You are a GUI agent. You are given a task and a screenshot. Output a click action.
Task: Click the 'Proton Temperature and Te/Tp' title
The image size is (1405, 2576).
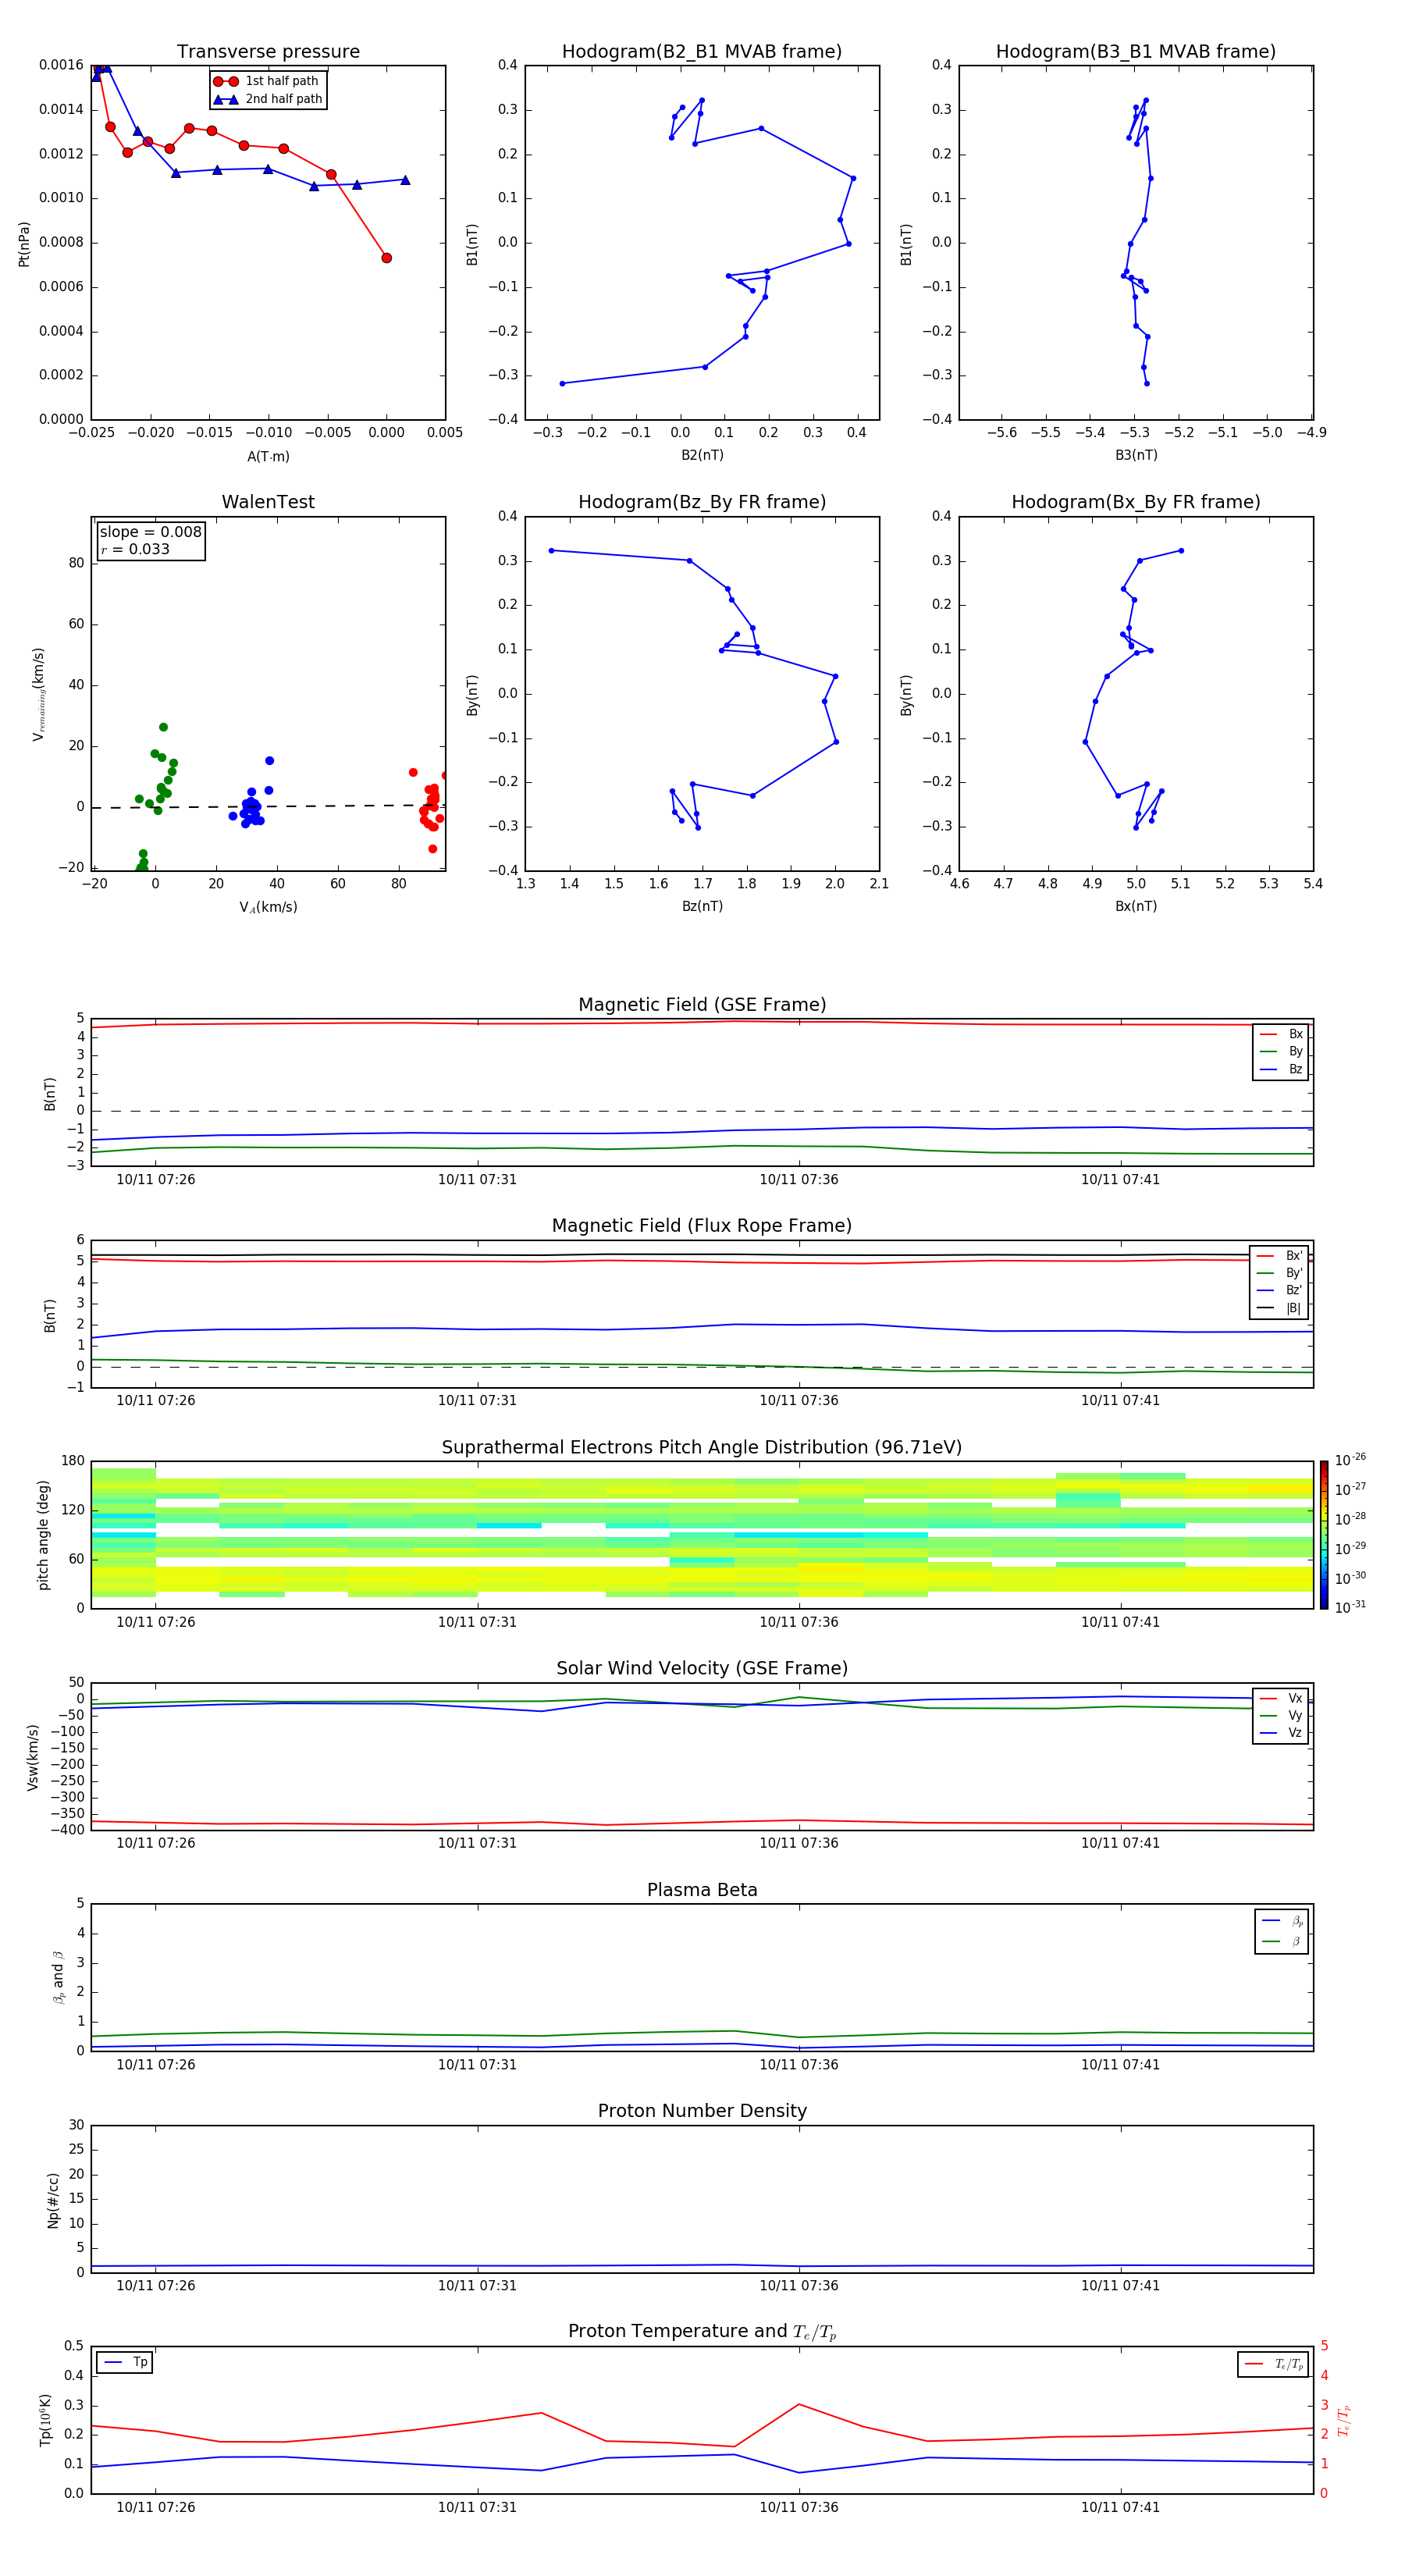(x=702, y=2332)
